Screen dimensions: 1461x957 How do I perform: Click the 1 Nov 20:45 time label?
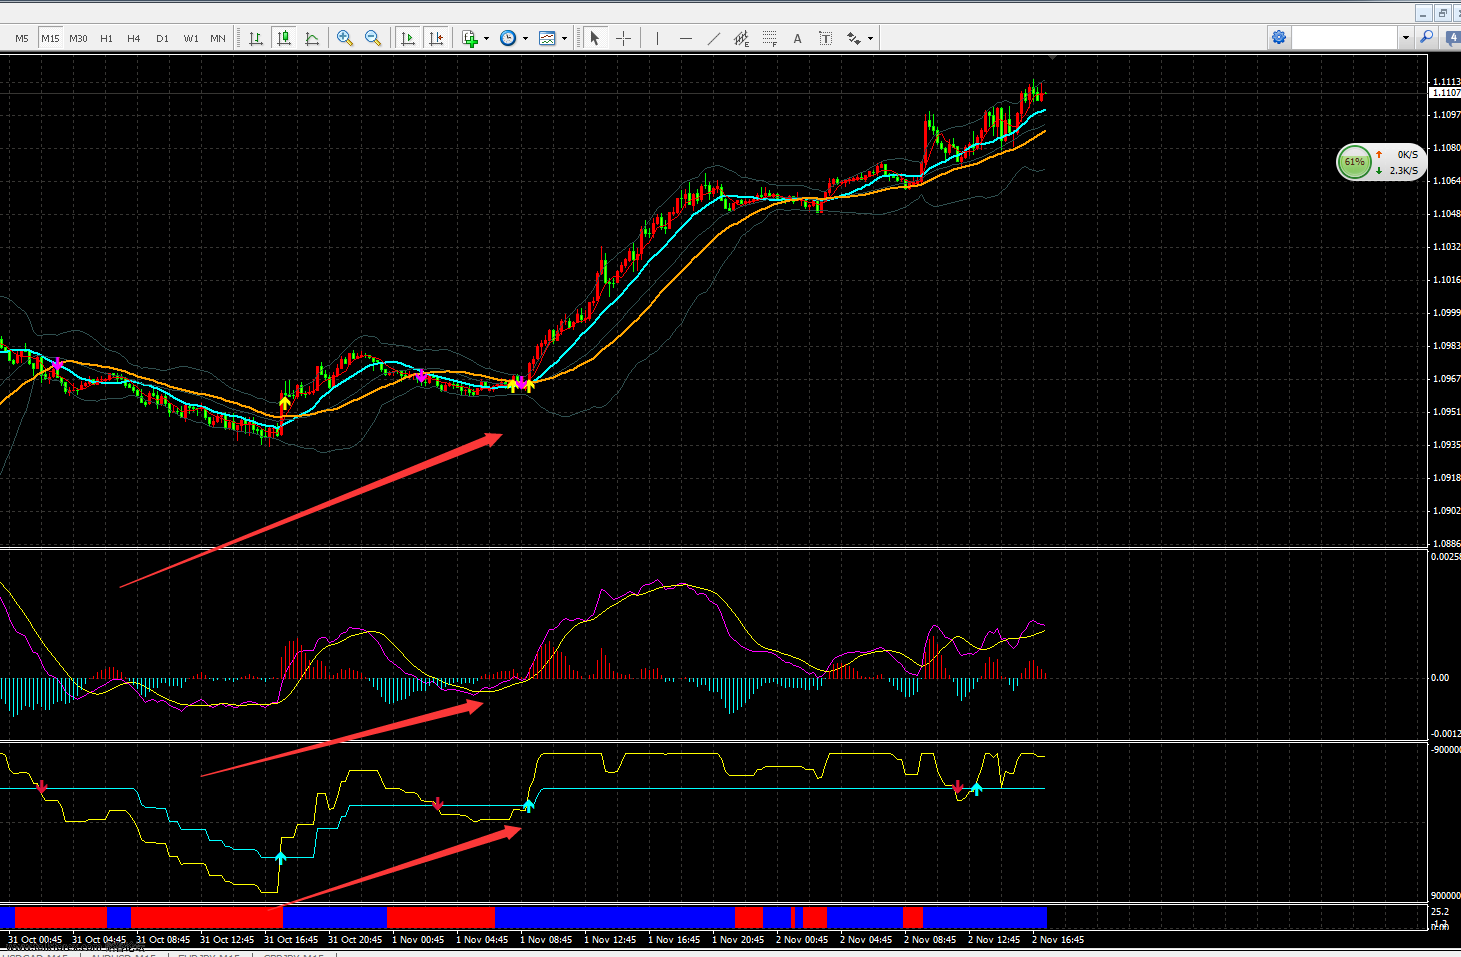(x=738, y=940)
